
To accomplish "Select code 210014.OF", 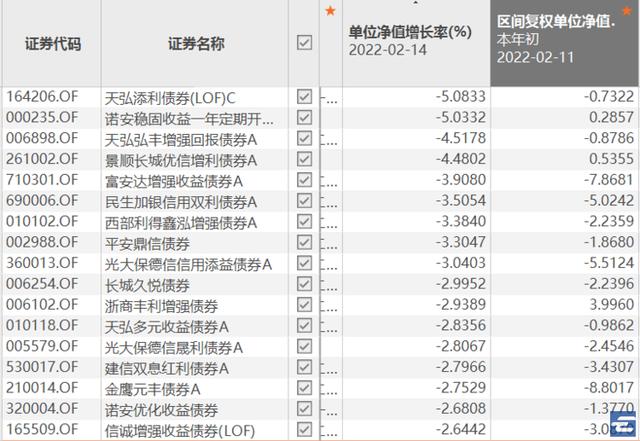I will (42, 388).
